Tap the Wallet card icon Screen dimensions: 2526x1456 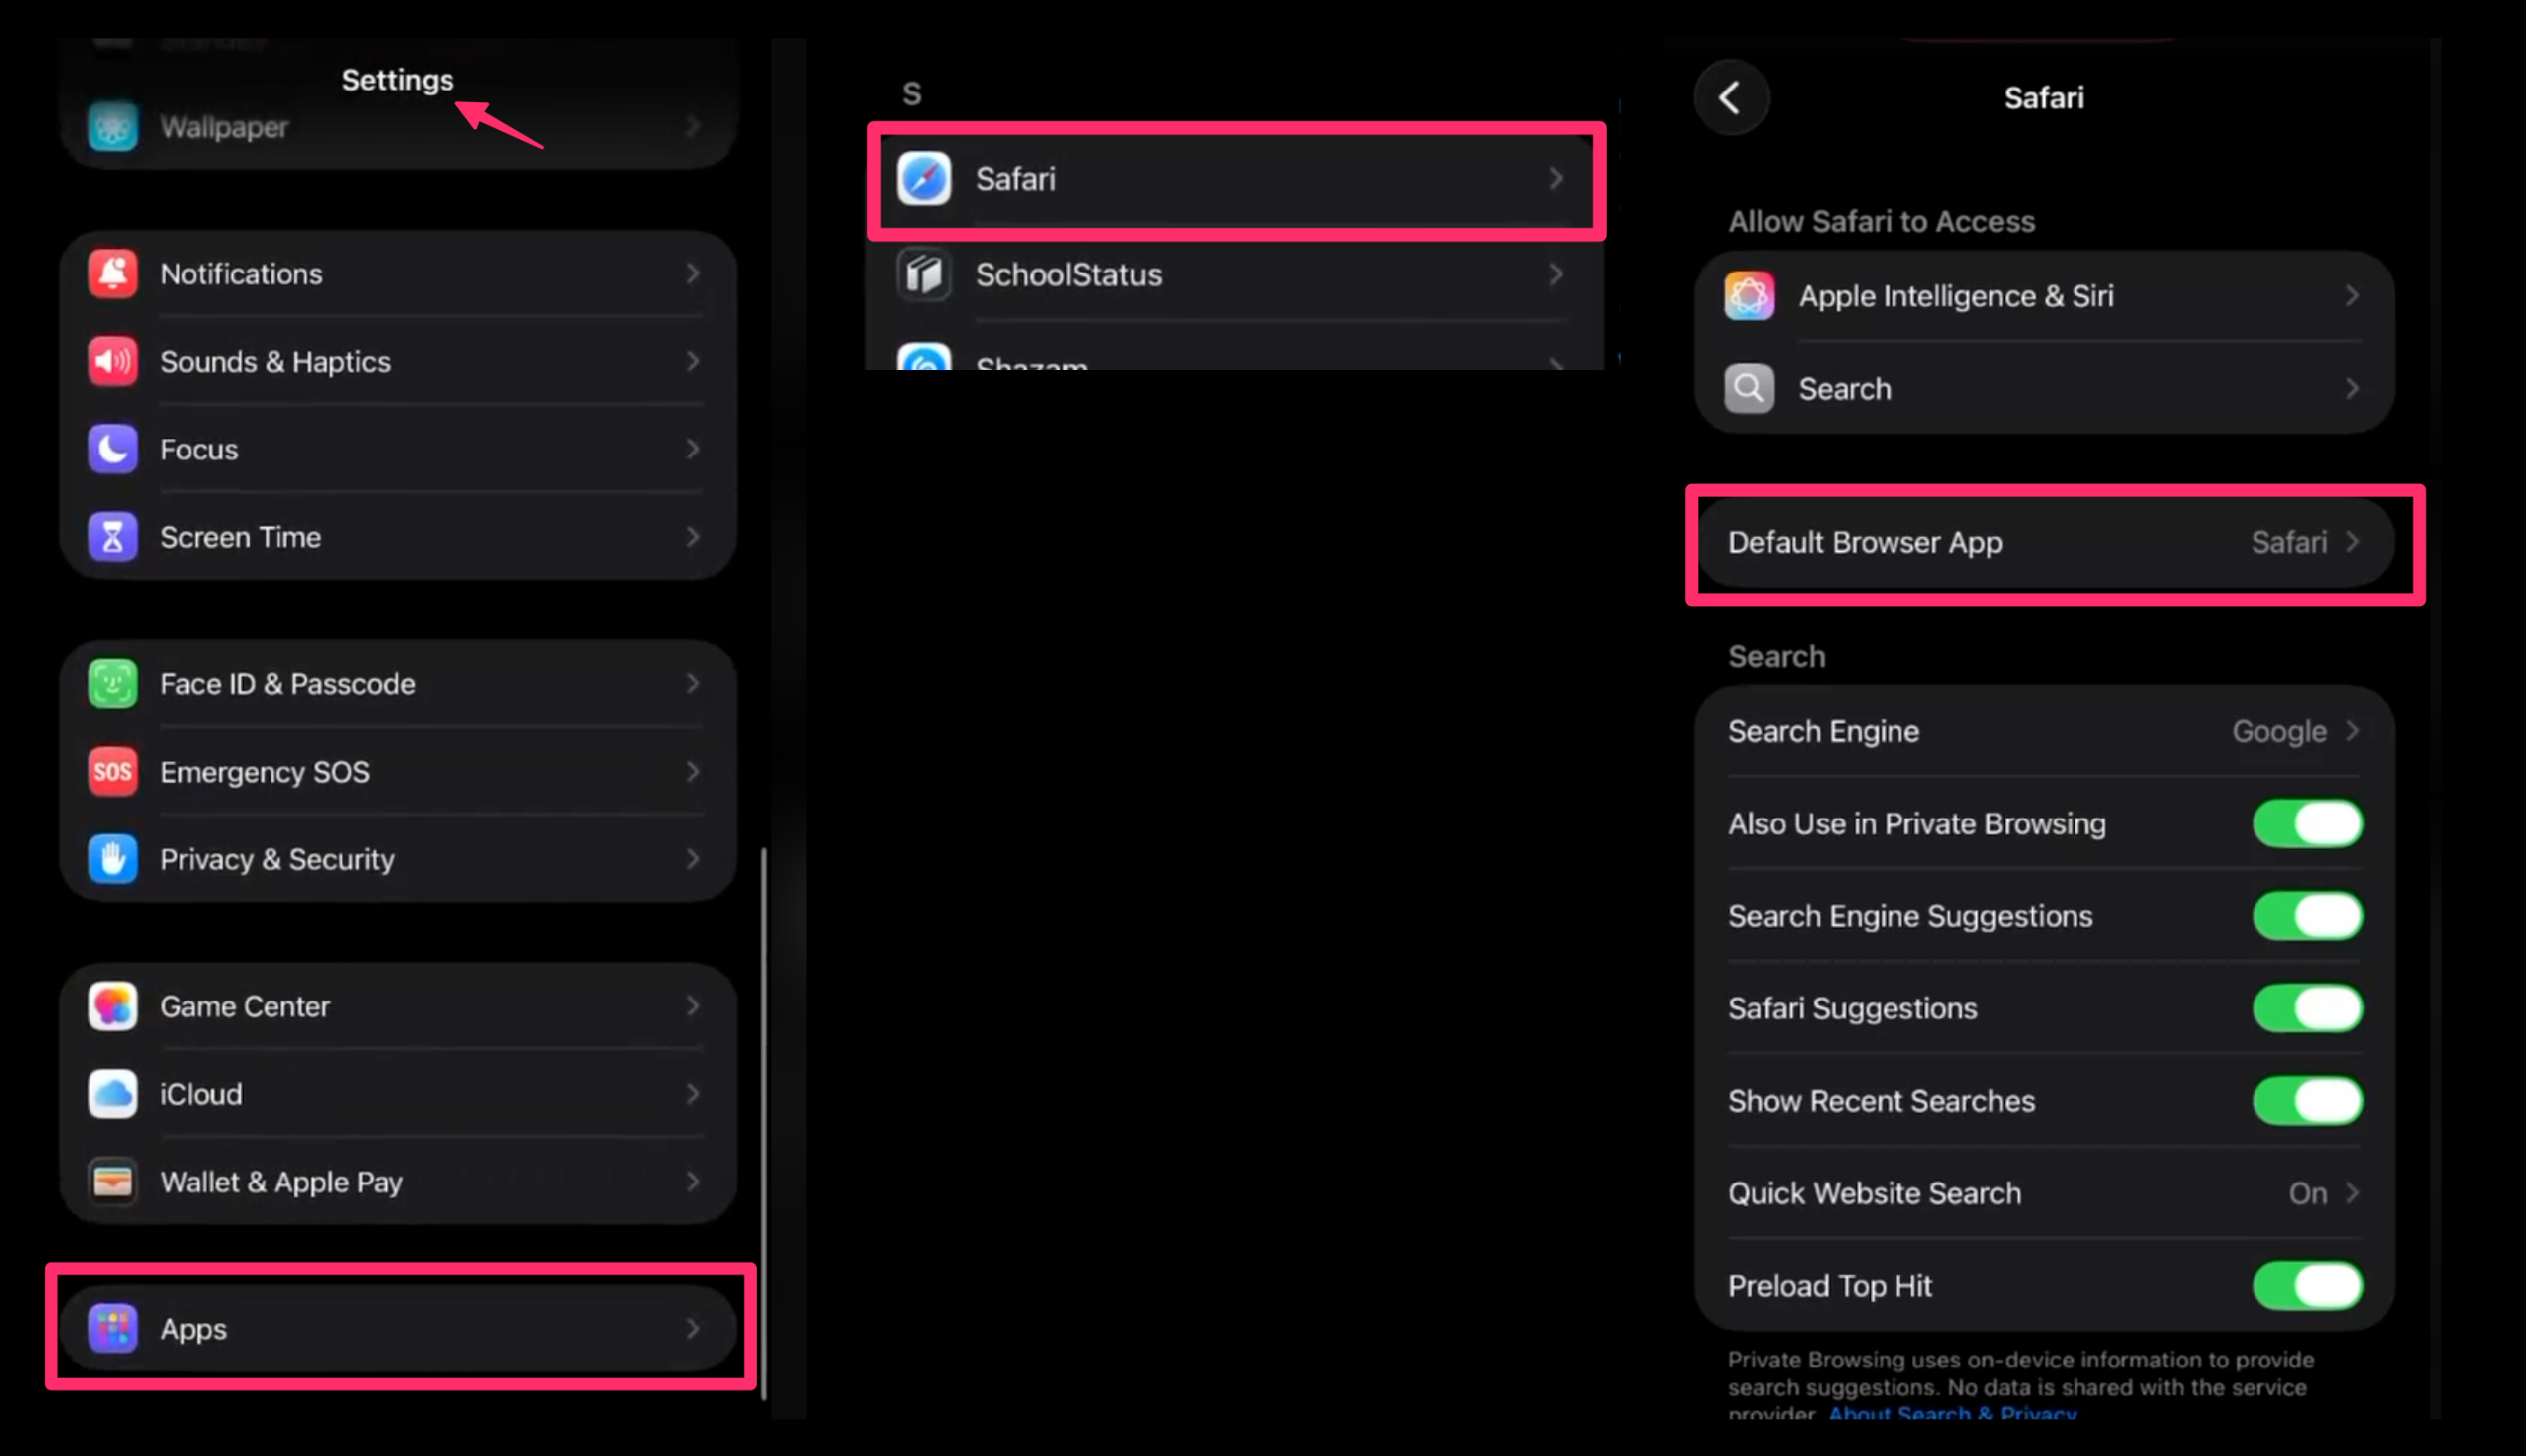(113, 1182)
